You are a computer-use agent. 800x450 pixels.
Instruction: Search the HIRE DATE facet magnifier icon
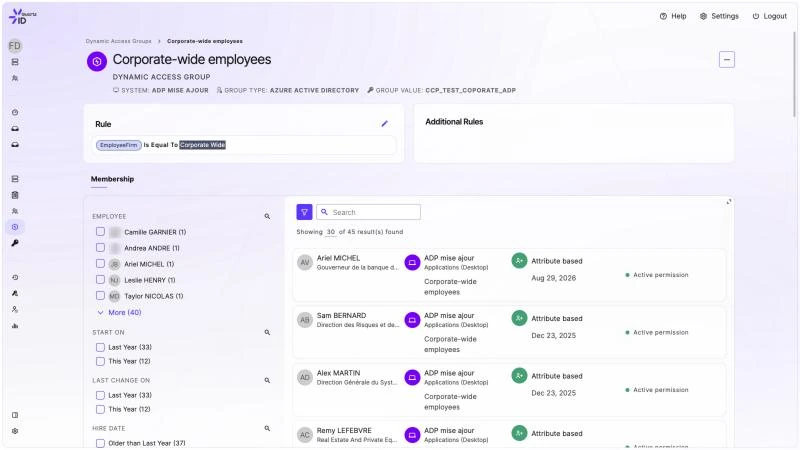coord(267,428)
